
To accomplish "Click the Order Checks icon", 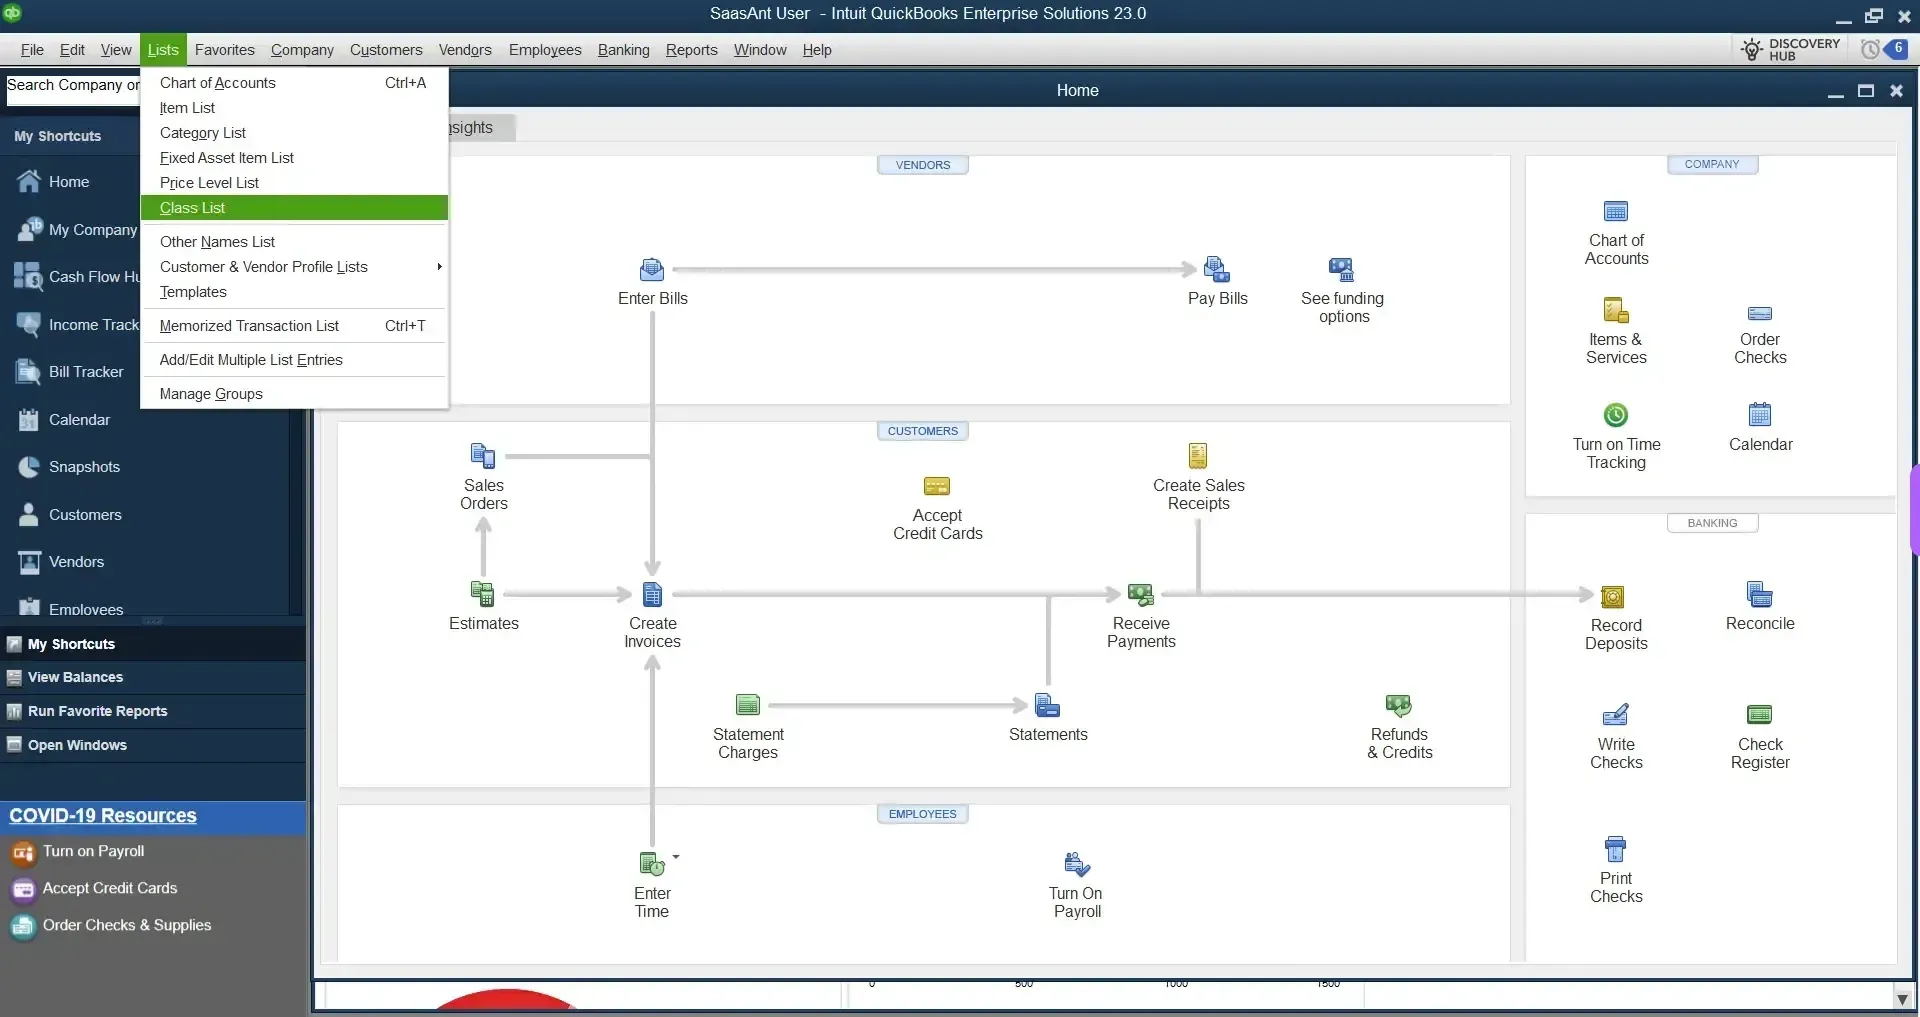I will (x=1760, y=313).
